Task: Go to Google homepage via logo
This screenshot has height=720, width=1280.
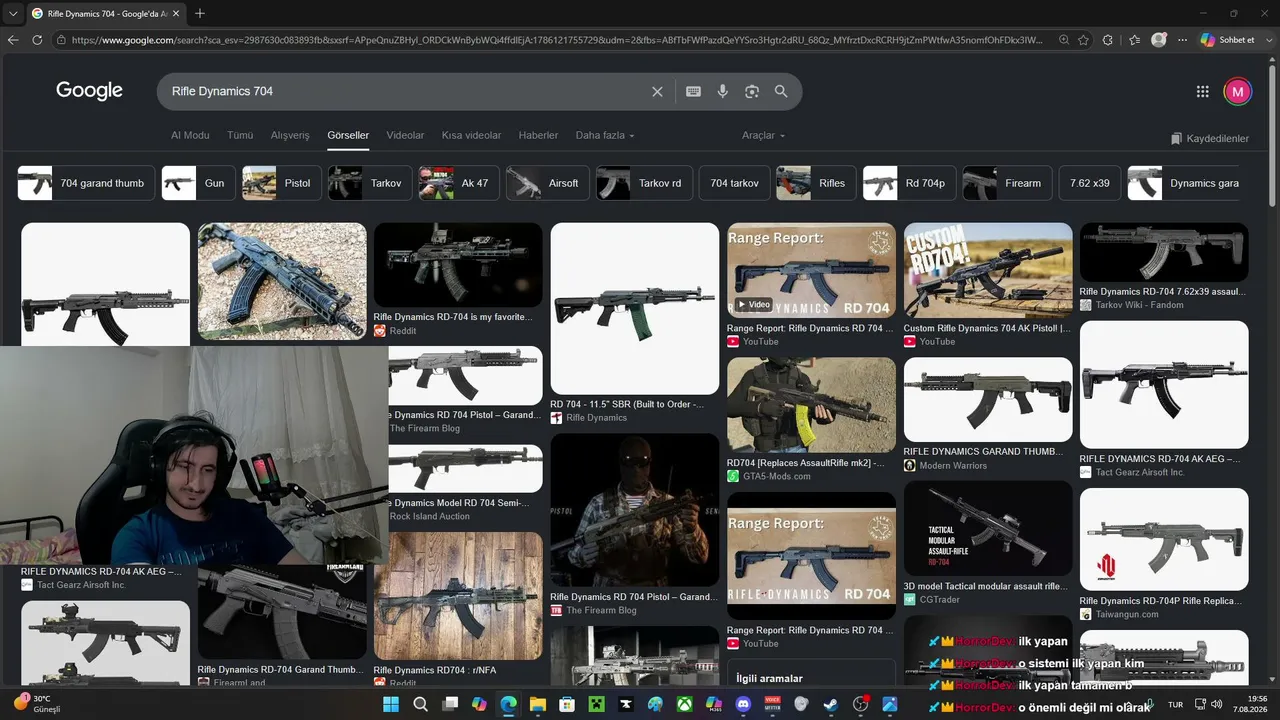Action: (x=89, y=91)
